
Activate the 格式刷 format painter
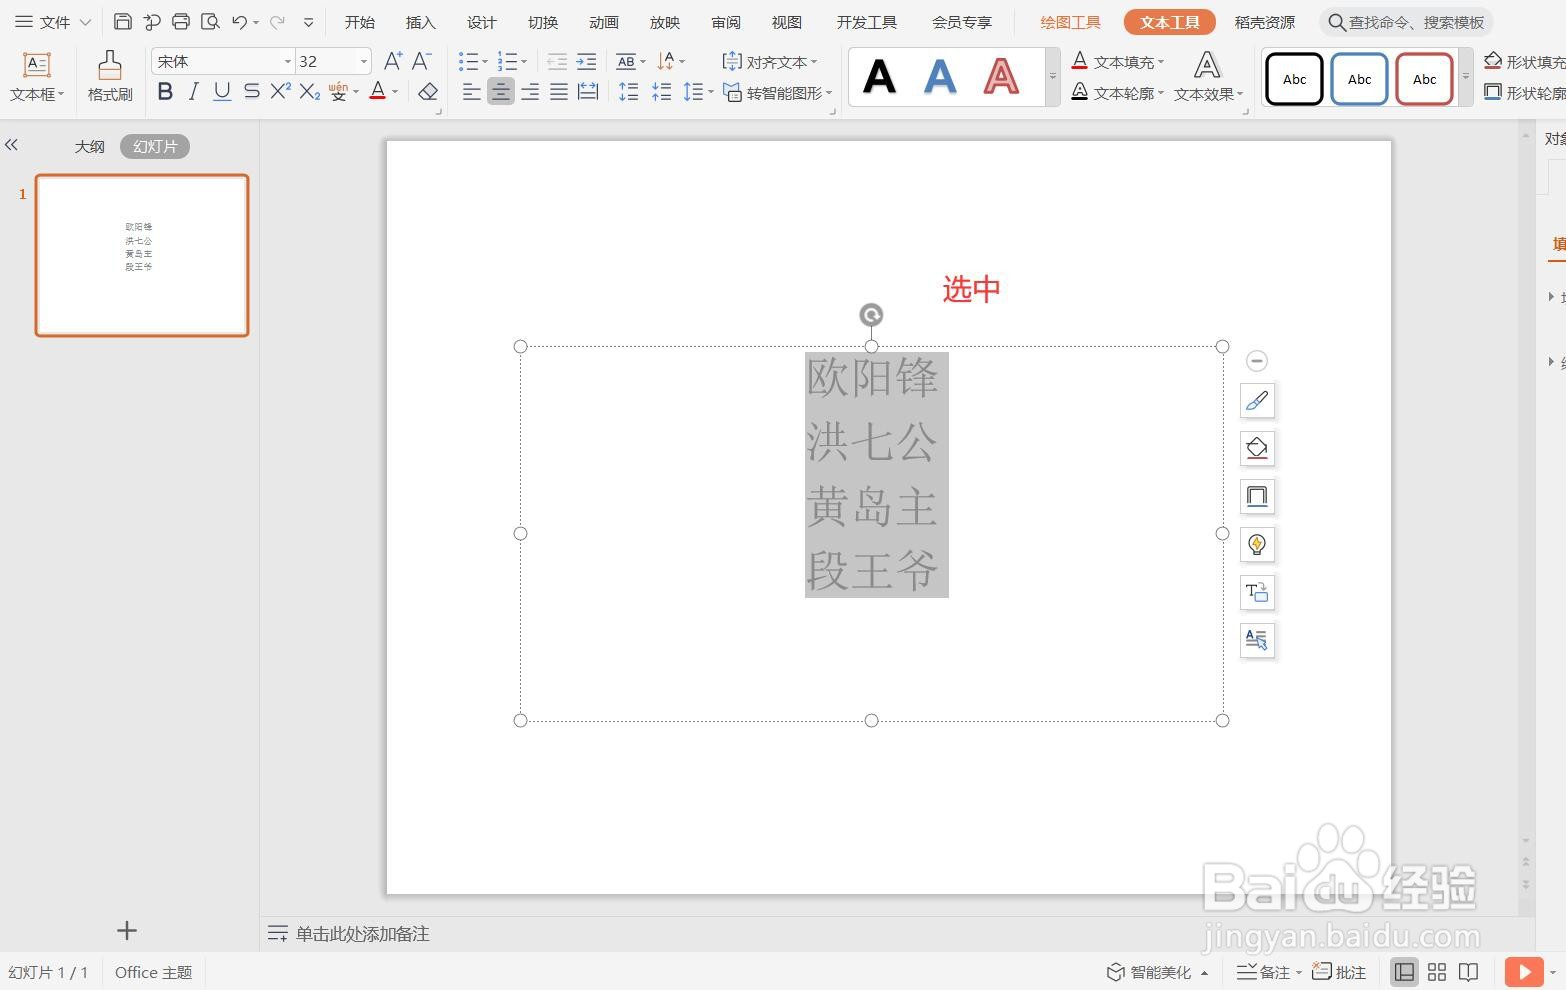pyautogui.click(x=110, y=77)
